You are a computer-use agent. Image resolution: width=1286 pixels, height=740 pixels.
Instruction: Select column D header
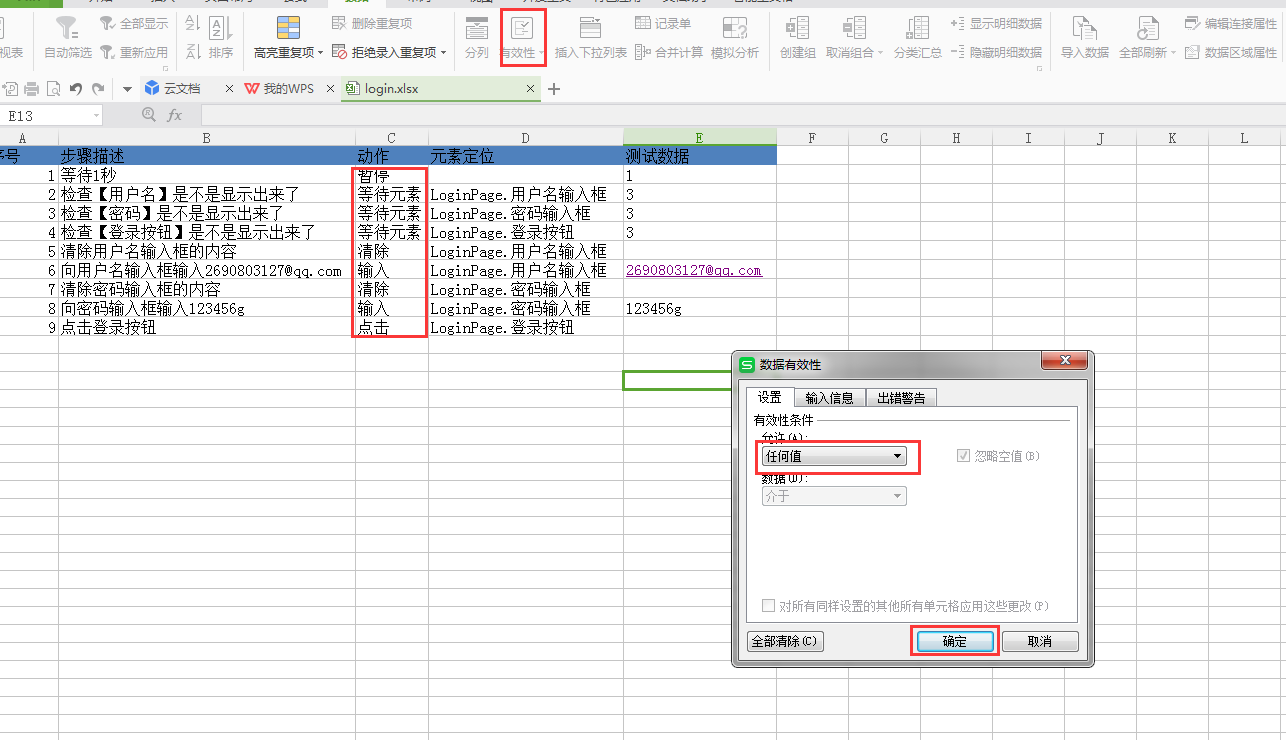point(526,138)
